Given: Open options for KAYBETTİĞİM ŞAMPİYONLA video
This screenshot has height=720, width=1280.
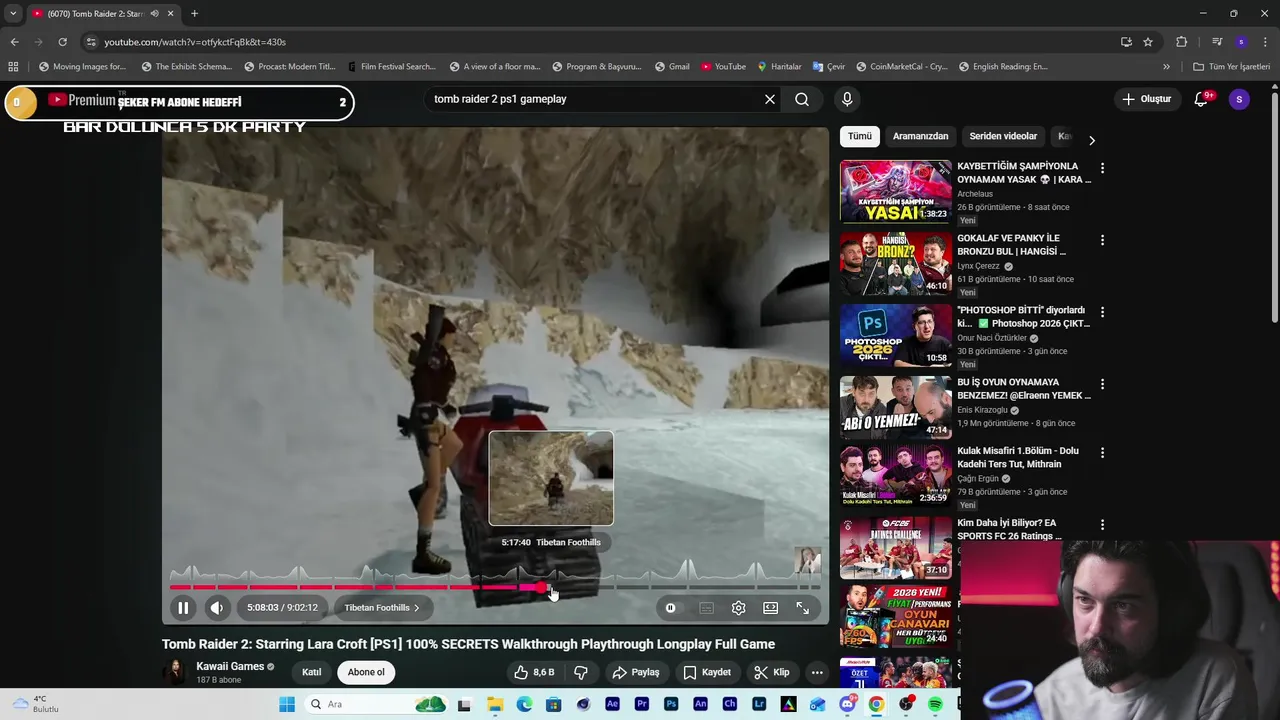Looking at the screenshot, I should tap(1102, 168).
